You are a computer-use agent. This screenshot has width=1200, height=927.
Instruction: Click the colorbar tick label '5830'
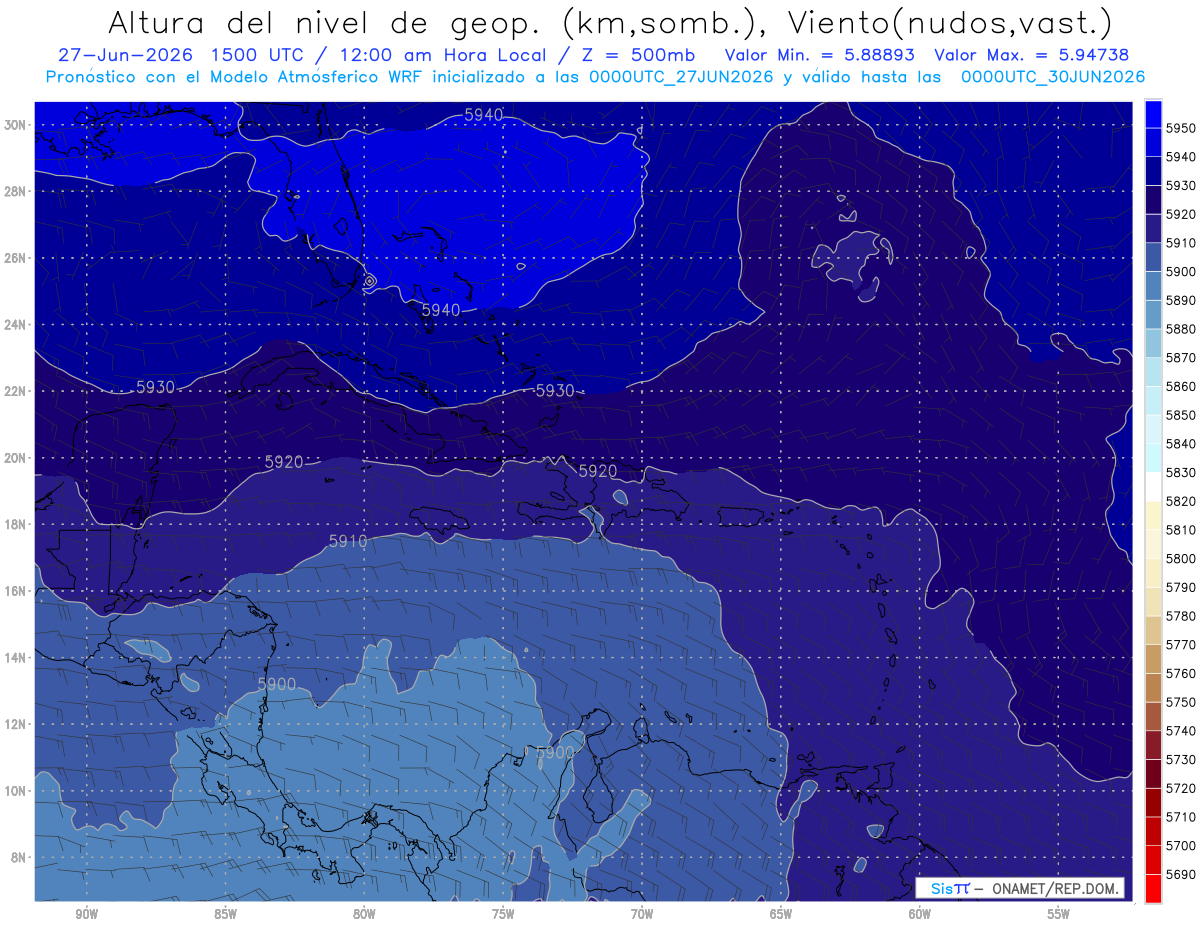click(x=1182, y=472)
